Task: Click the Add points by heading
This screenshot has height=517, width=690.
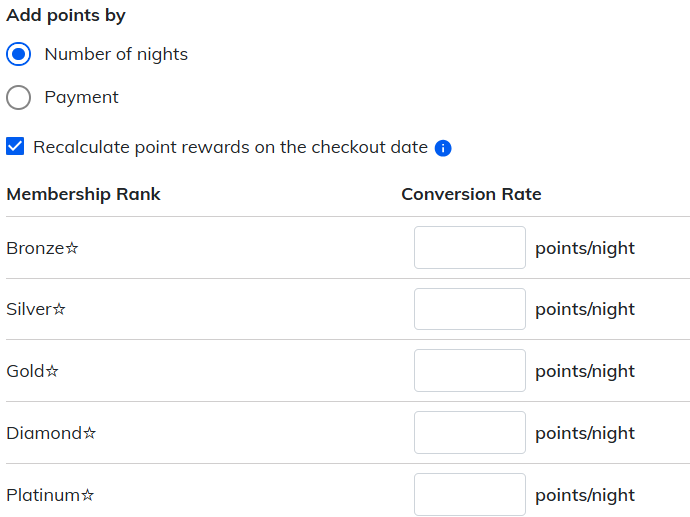Action: coord(66,16)
